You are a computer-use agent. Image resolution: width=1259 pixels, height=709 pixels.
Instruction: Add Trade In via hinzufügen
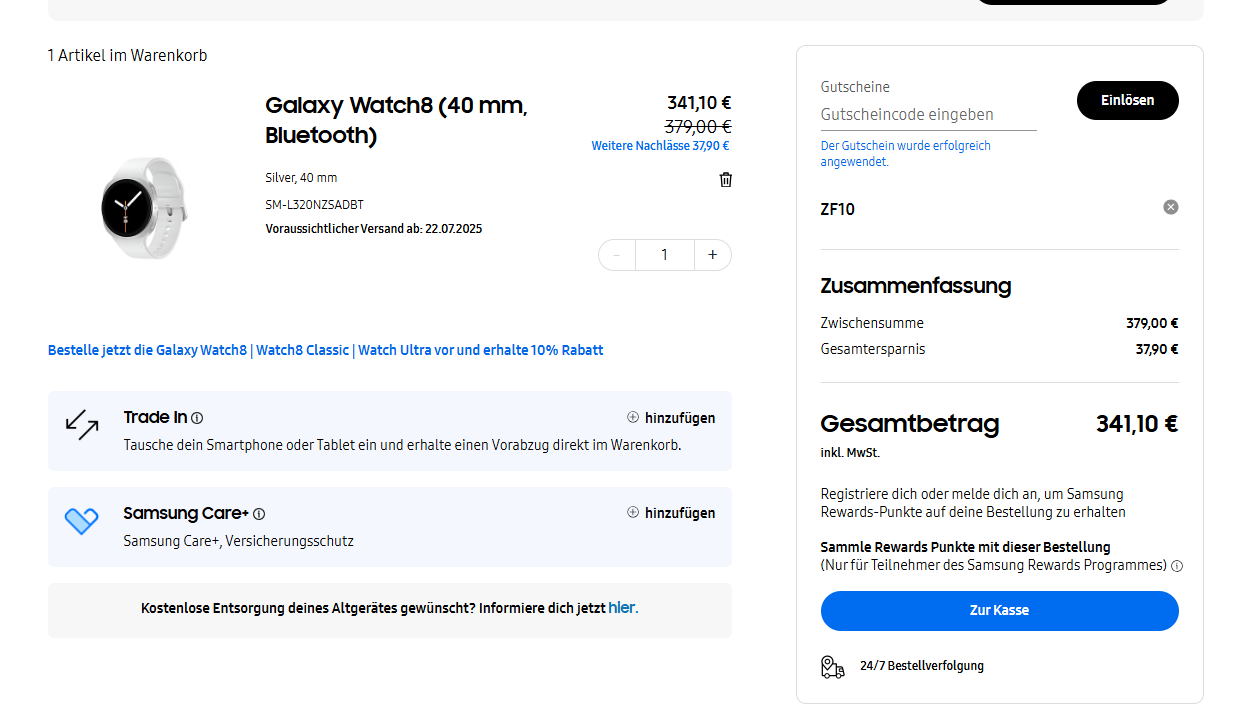[671, 418]
